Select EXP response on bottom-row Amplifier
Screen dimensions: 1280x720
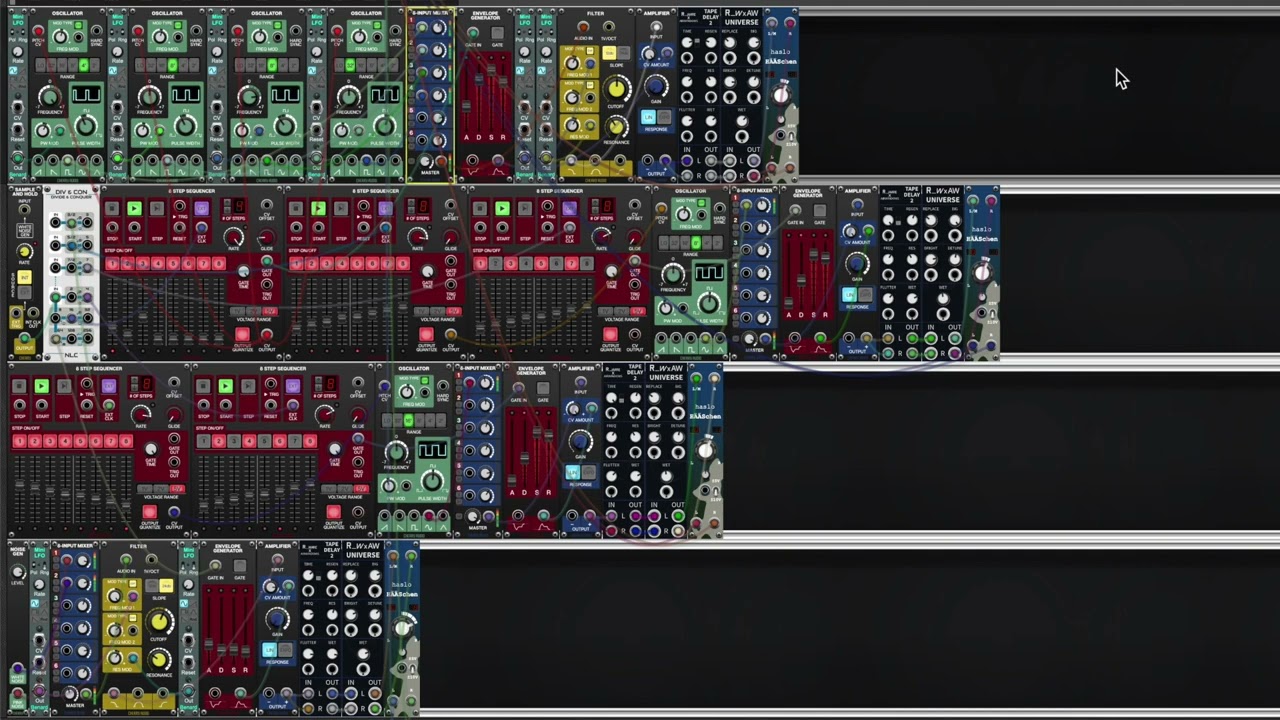(284, 650)
